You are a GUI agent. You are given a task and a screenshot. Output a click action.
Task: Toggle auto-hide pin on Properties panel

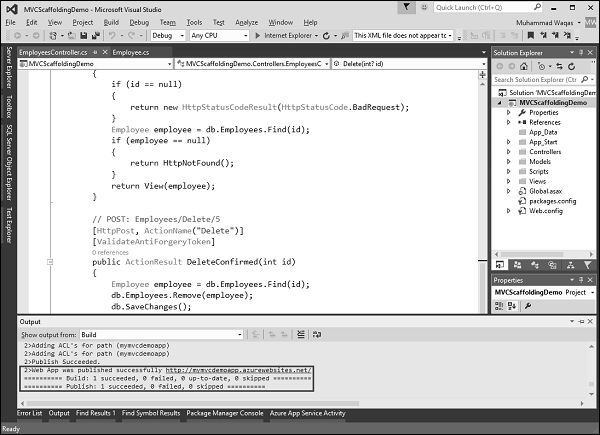coord(581,280)
